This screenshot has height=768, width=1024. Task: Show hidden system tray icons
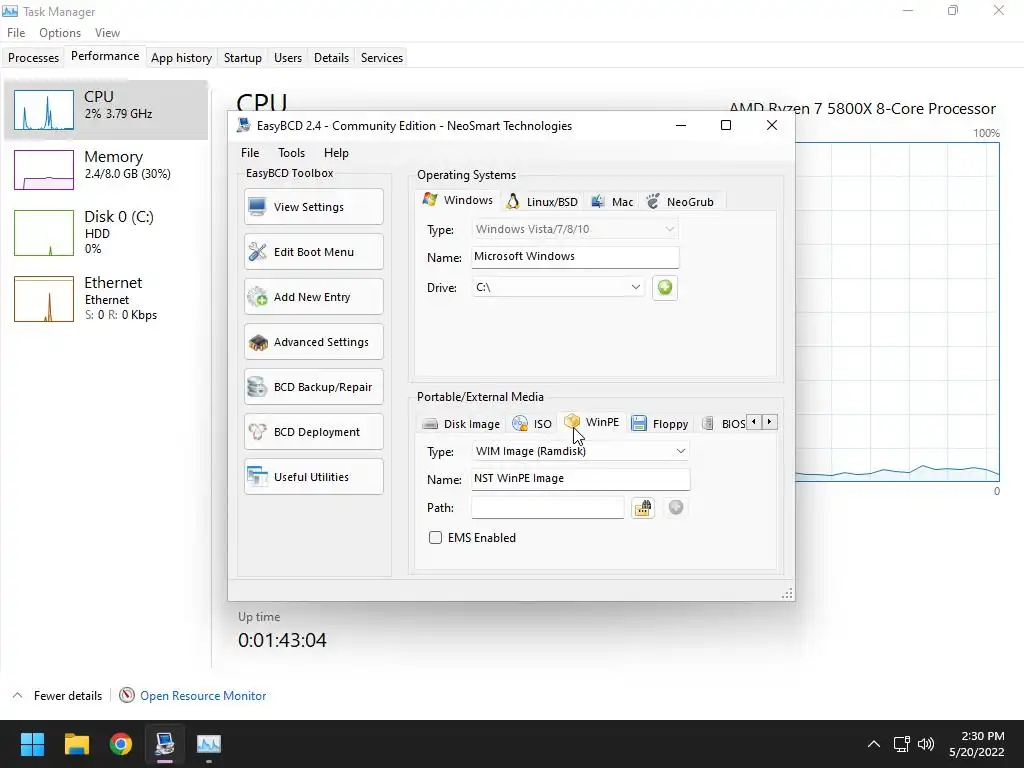(874, 744)
